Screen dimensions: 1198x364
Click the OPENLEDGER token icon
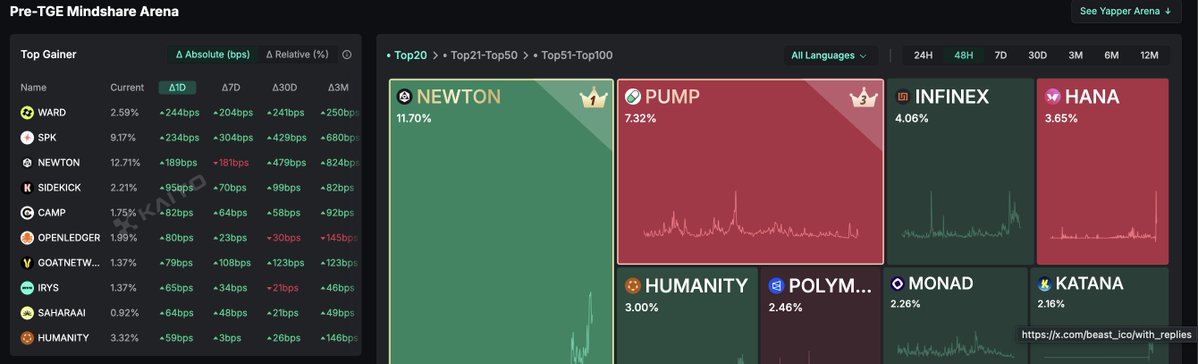(27, 238)
